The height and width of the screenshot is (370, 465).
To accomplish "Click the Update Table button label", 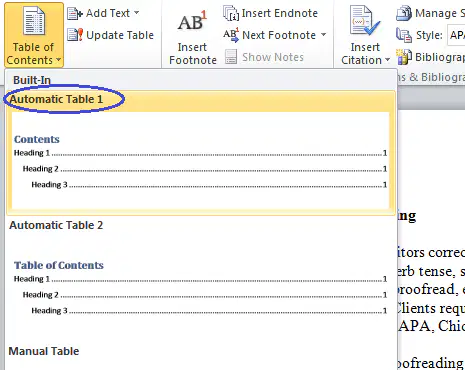I will tap(120, 35).
